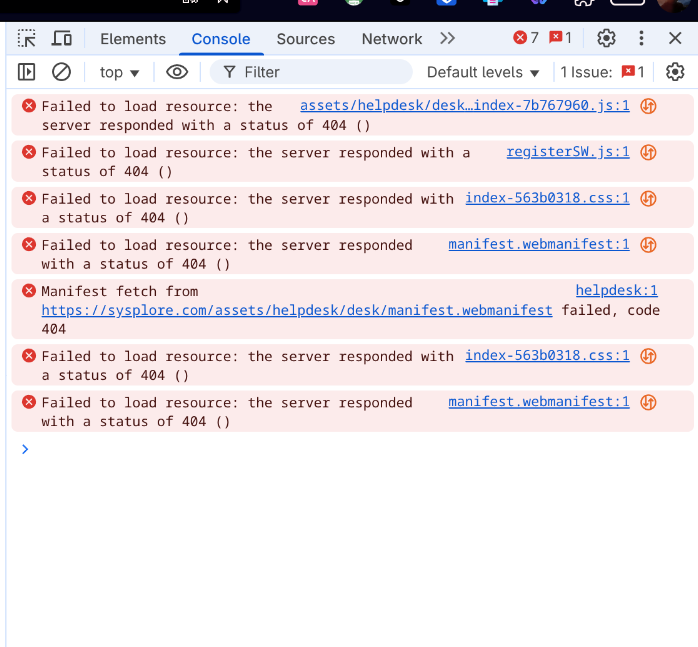Open the first index-563b0318.css:1 link
698x647 pixels.
point(547,198)
